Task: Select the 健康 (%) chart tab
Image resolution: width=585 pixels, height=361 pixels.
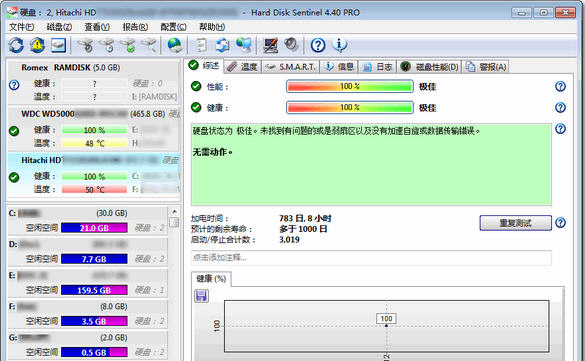Action: pyautogui.click(x=211, y=279)
